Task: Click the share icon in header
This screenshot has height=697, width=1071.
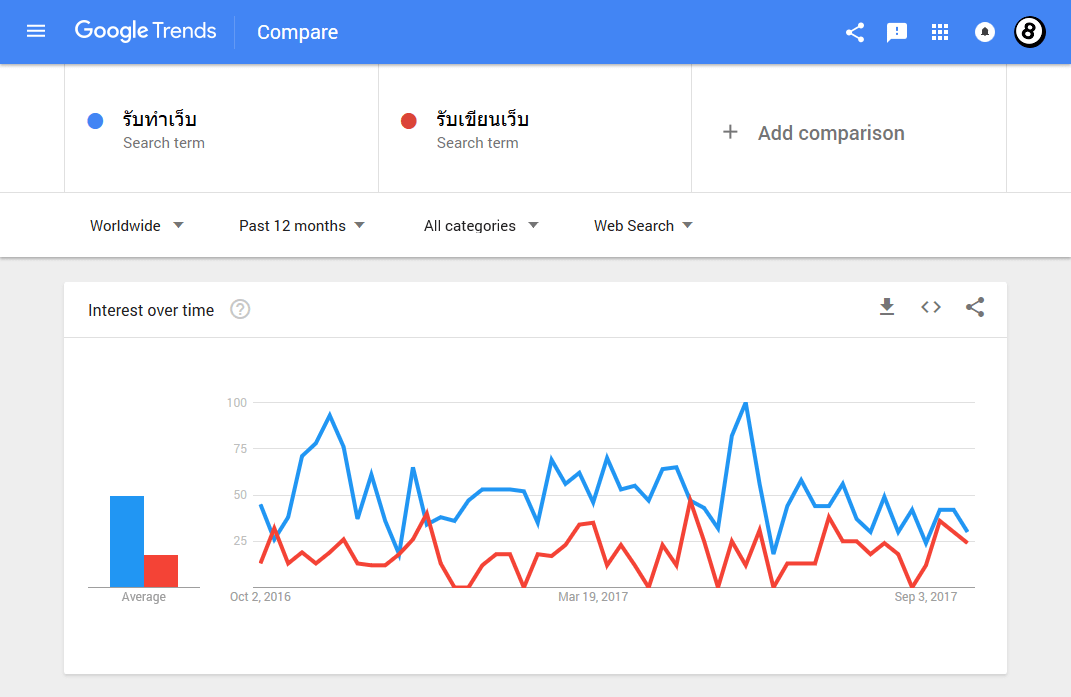Action: [855, 32]
